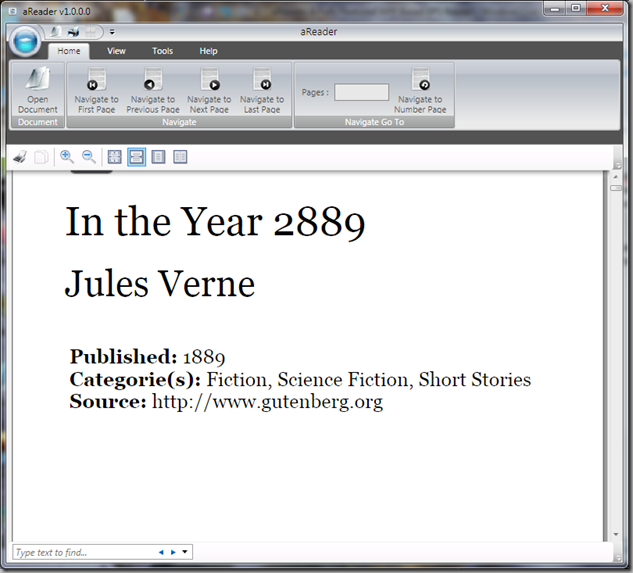The height and width of the screenshot is (573, 633).
Task: Click Navigate to Last Page
Action: tap(262, 90)
